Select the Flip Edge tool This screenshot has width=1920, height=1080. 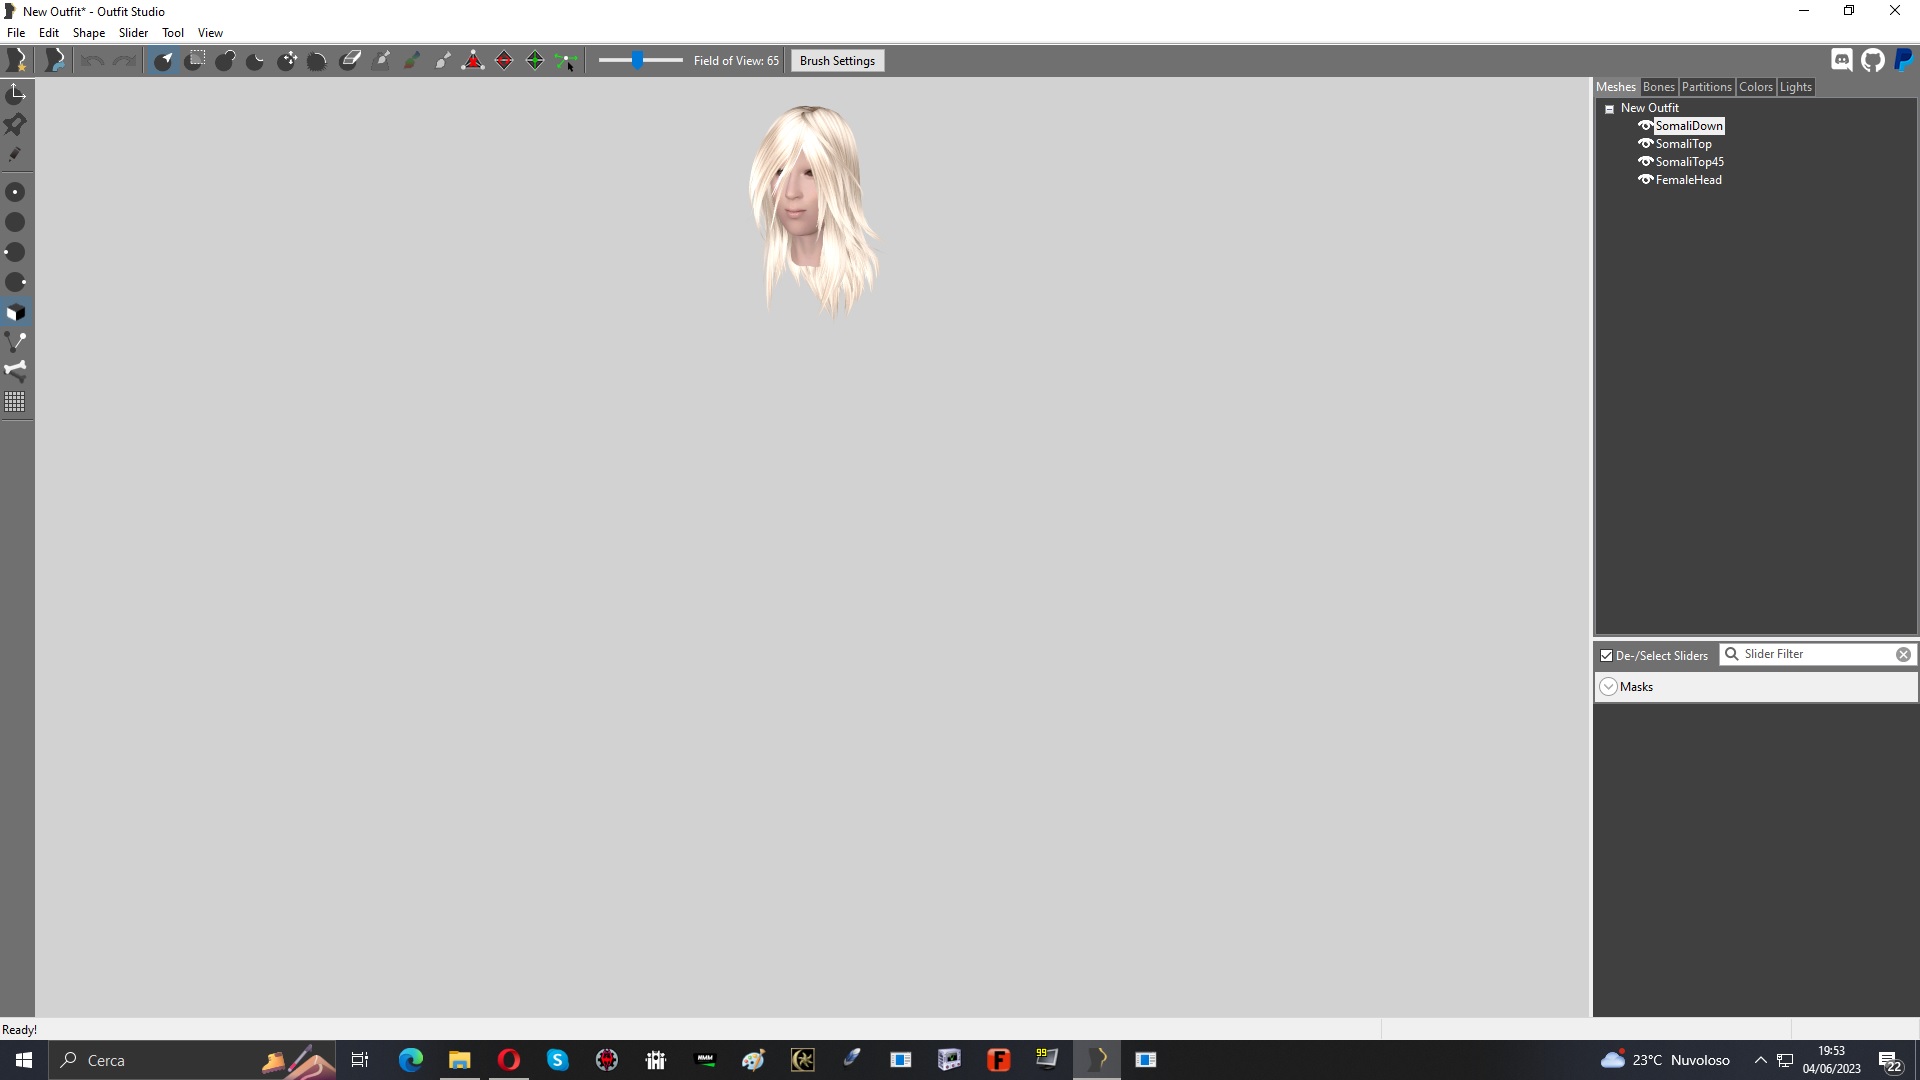[x=504, y=61]
